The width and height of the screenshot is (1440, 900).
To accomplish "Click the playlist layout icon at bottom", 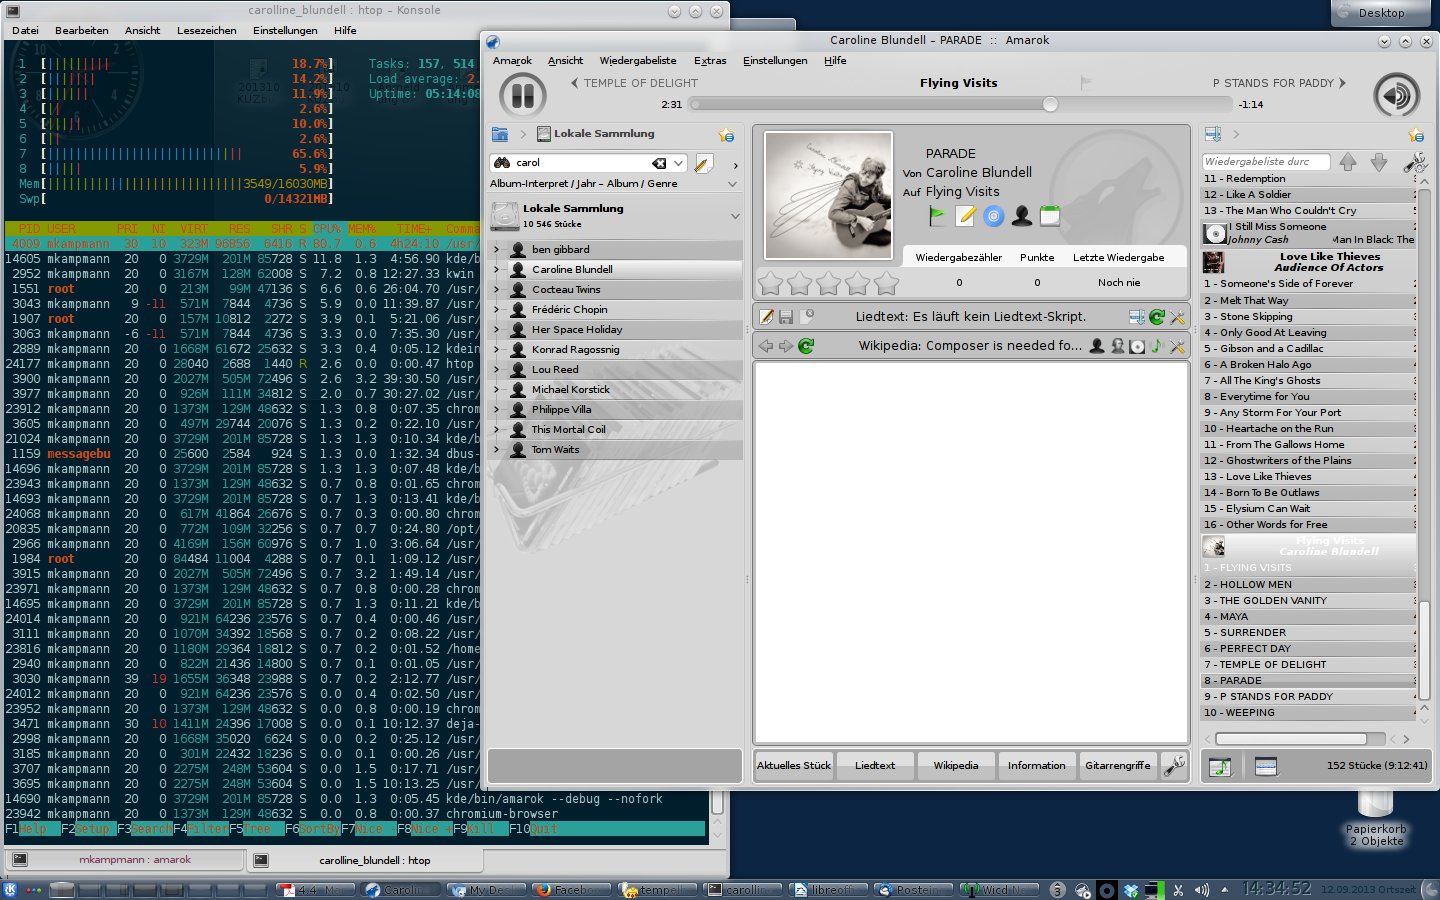I will [1266, 766].
